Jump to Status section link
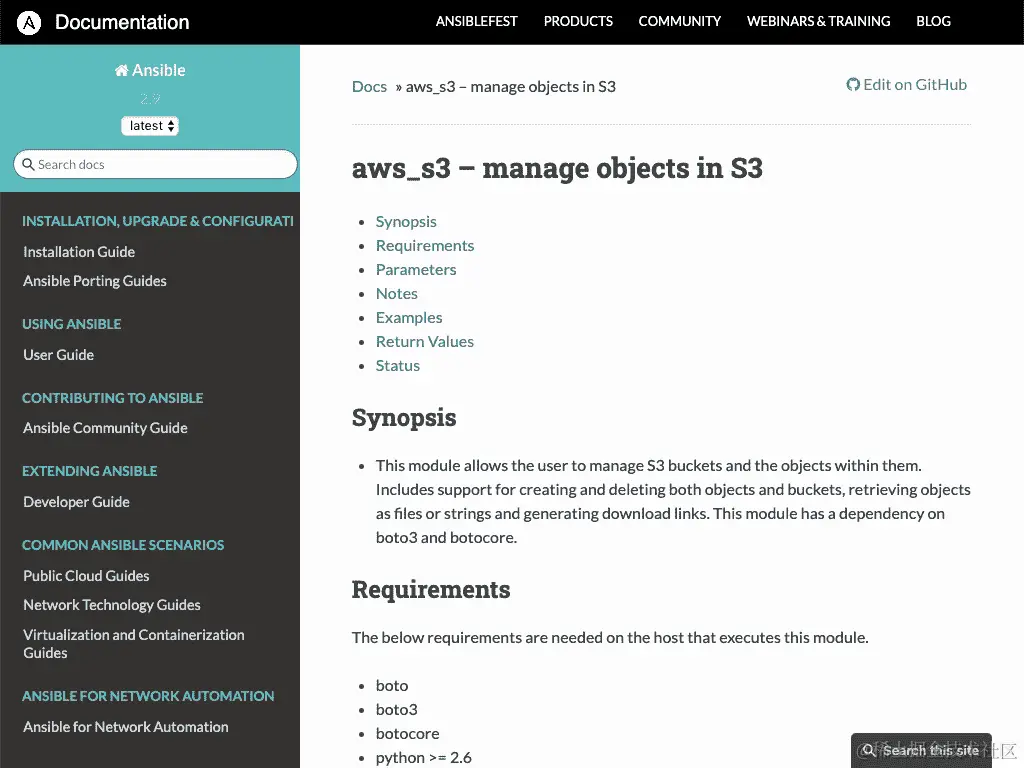1024x768 pixels. coord(397,366)
